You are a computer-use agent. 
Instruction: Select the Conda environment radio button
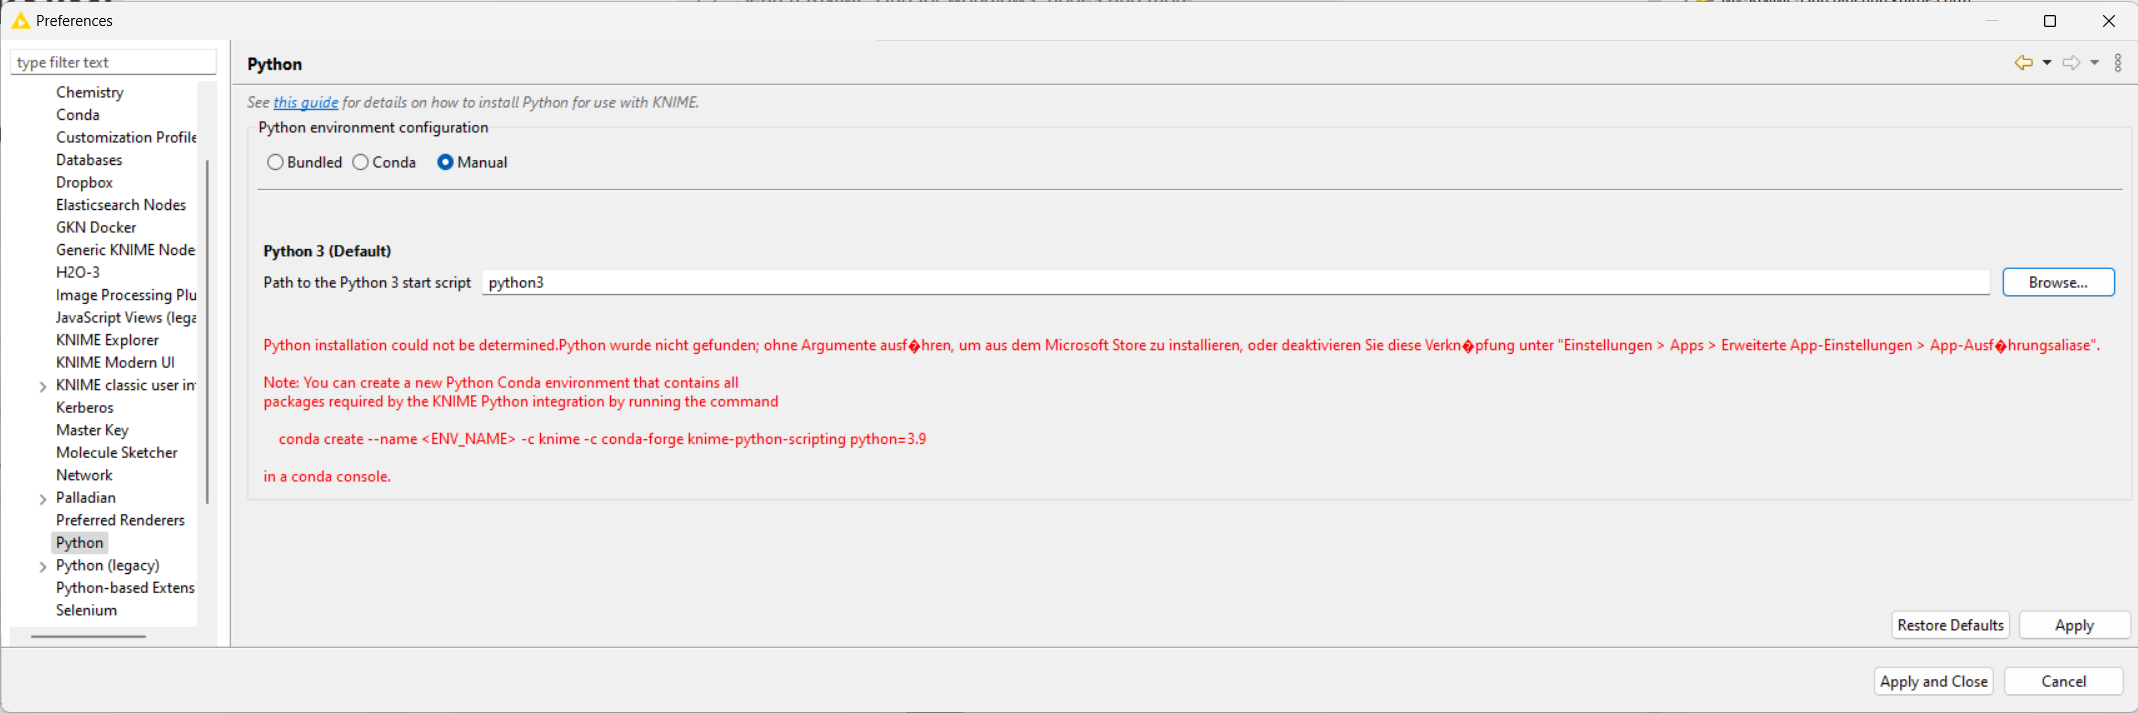pyautogui.click(x=361, y=162)
